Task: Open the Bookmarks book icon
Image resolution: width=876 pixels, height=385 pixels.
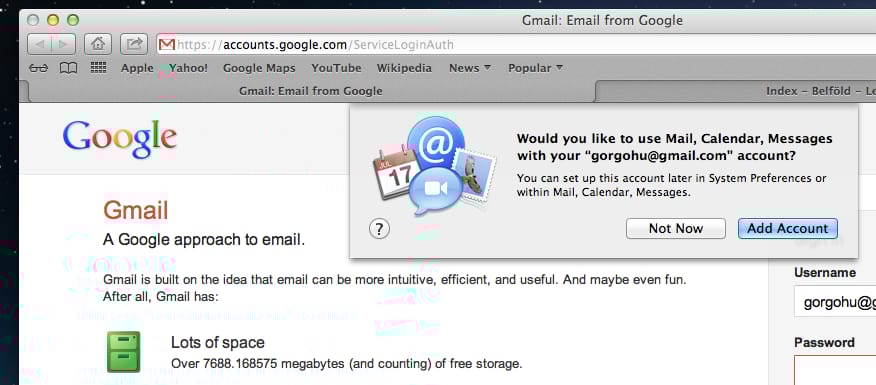Action: [x=68, y=68]
